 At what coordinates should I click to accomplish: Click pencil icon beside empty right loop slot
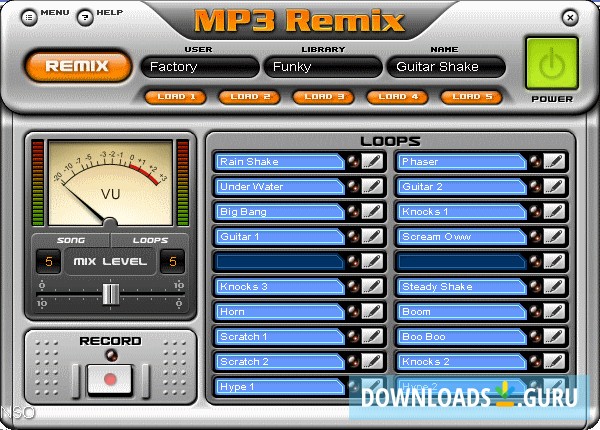pos(554,262)
